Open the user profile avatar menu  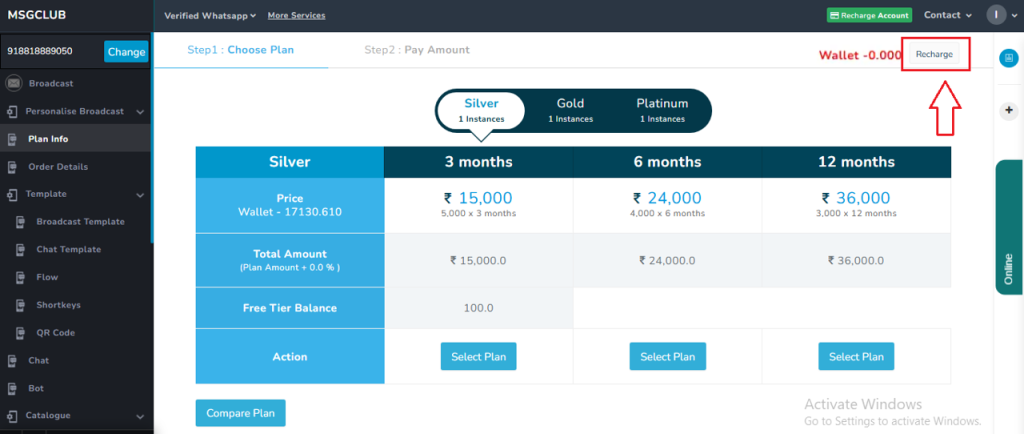[996, 15]
